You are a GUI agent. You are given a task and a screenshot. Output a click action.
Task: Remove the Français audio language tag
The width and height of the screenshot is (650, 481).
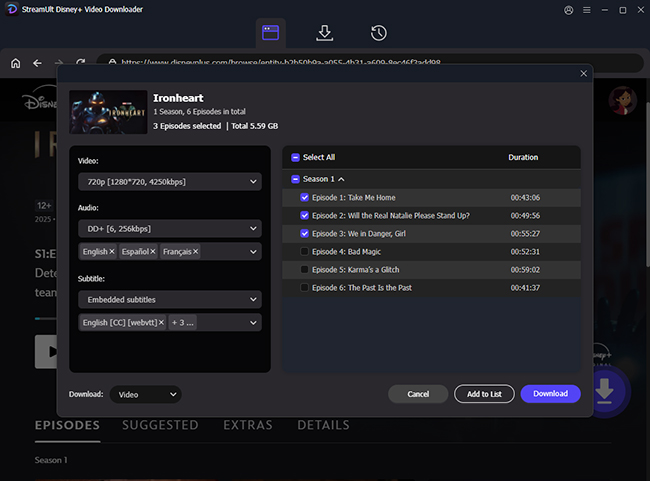tap(195, 252)
